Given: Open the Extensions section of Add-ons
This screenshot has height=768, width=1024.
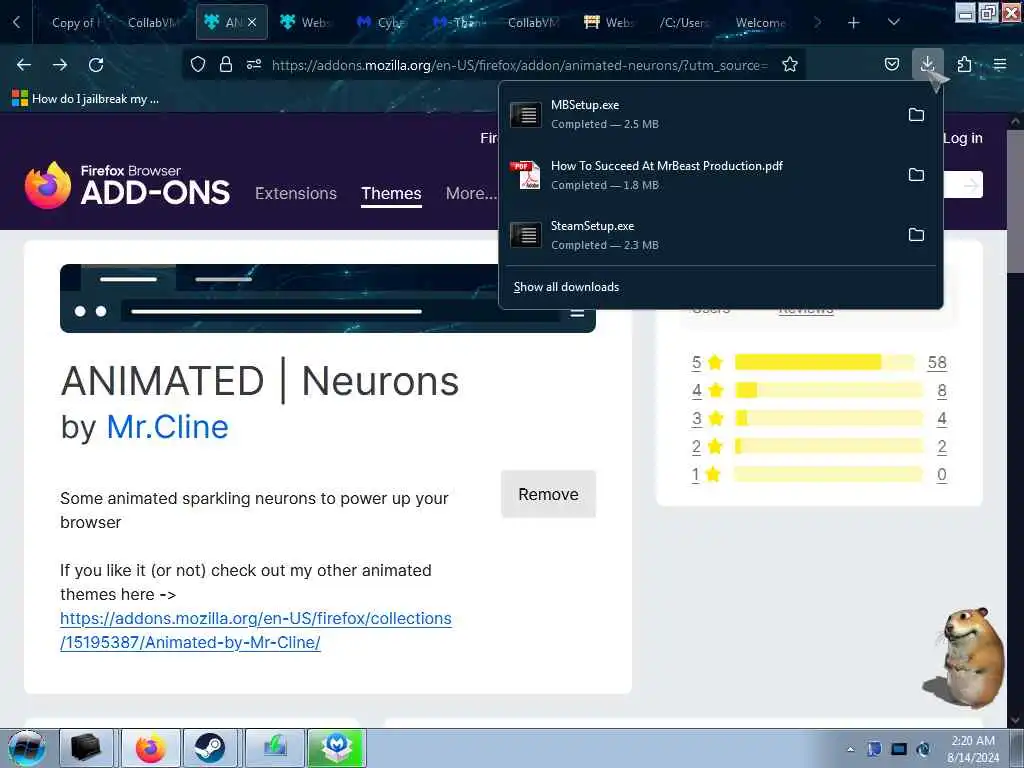Looking at the screenshot, I should point(296,193).
